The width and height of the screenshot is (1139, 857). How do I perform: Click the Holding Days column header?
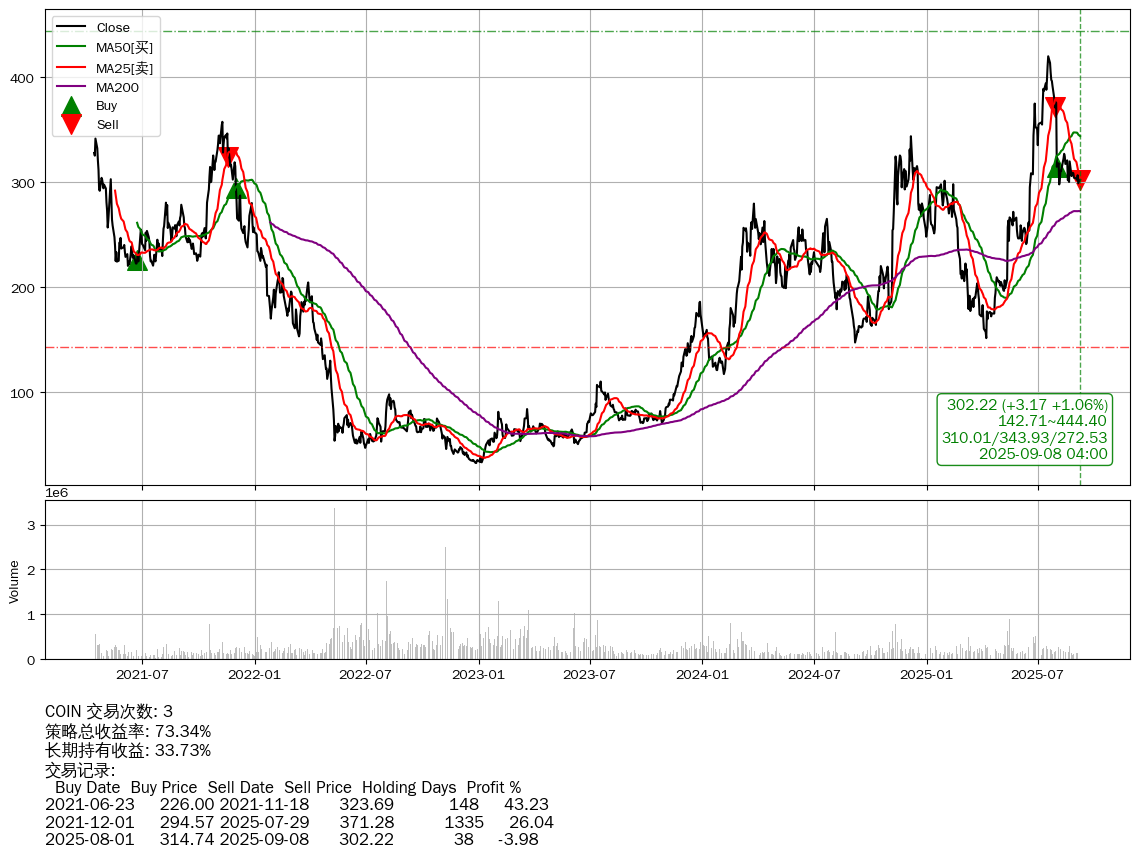(x=409, y=787)
